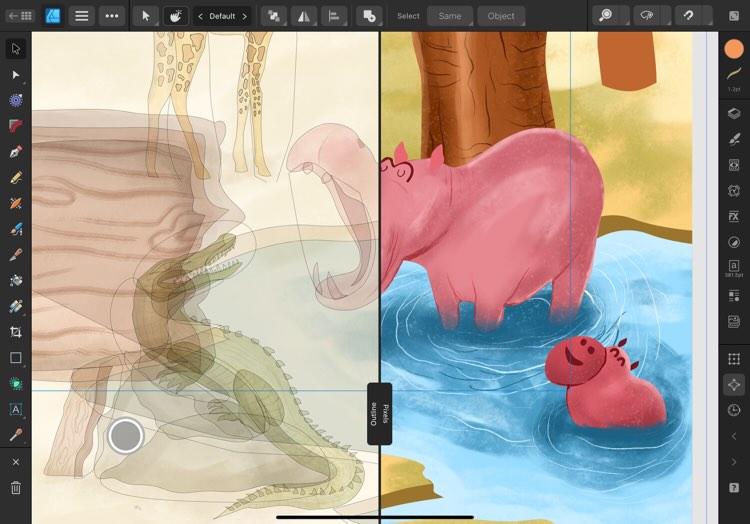The image size is (750, 524).
Task: Click the Default preset label
Action: pos(222,16)
